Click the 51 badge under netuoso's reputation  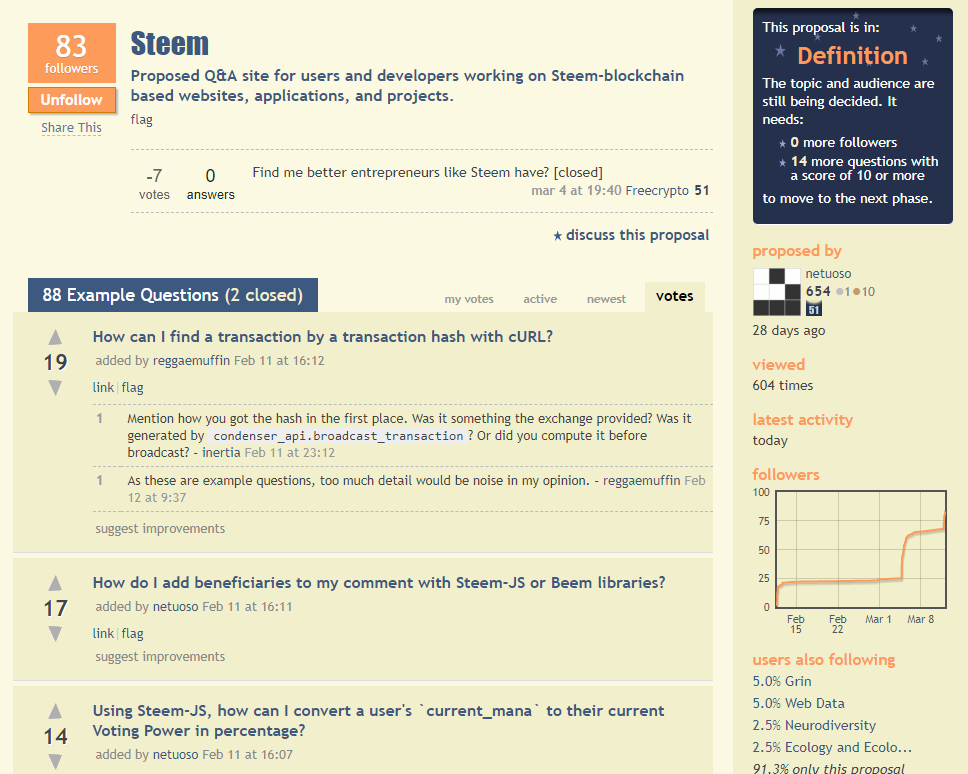[814, 309]
